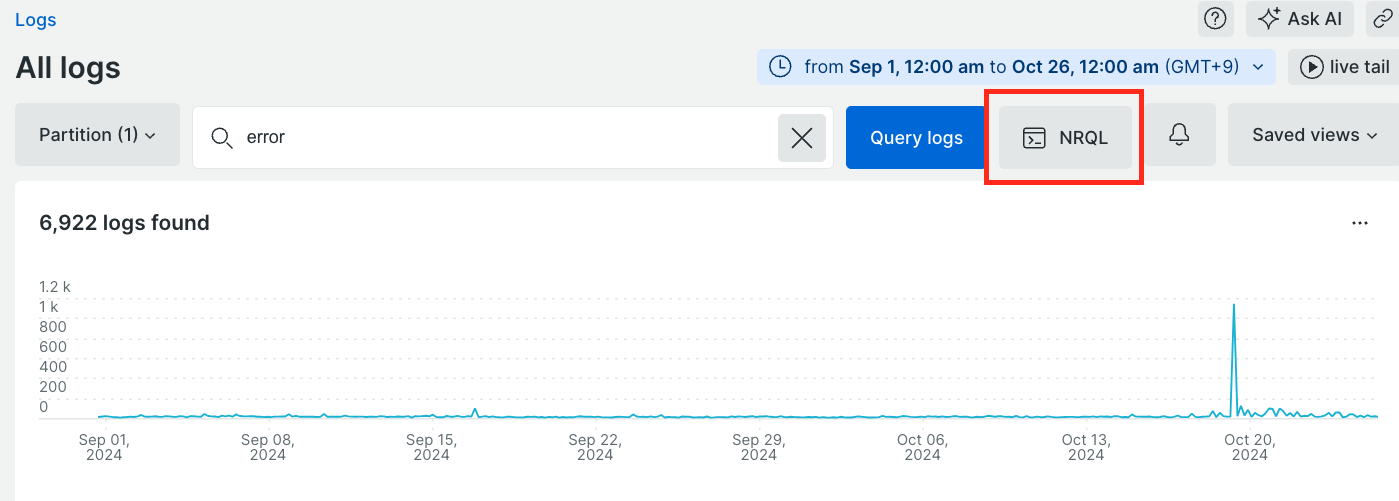Click the magnifier search icon
The image size is (1399, 501).
[222, 138]
